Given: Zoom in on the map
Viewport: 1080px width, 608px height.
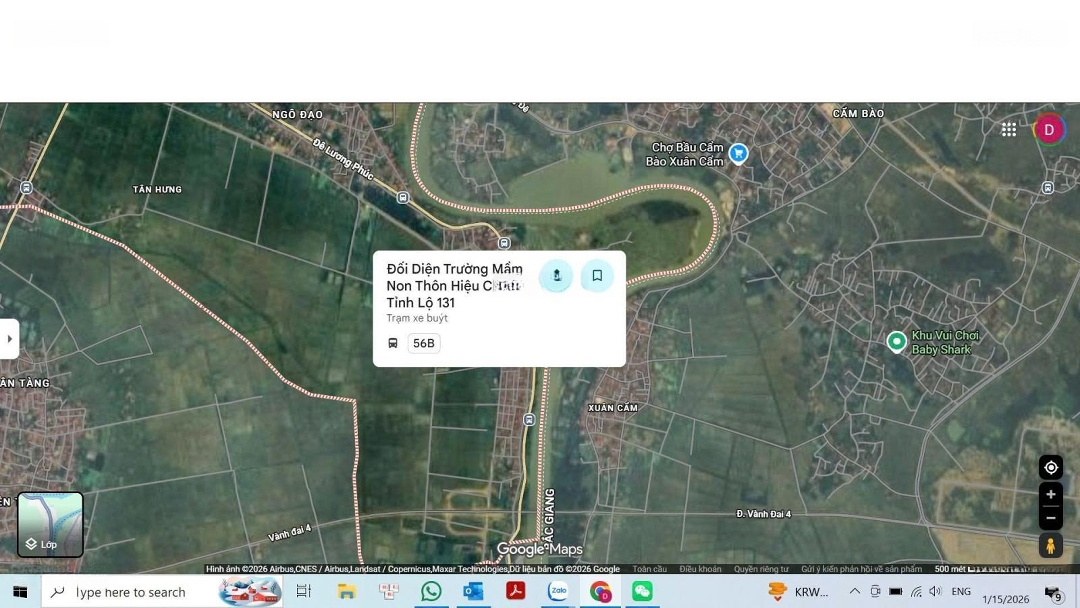Looking at the screenshot, I should [x=1050, y=495].
